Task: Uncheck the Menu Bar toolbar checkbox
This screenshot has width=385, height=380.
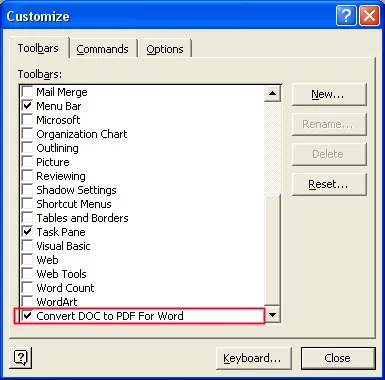Action: point(27,106)
